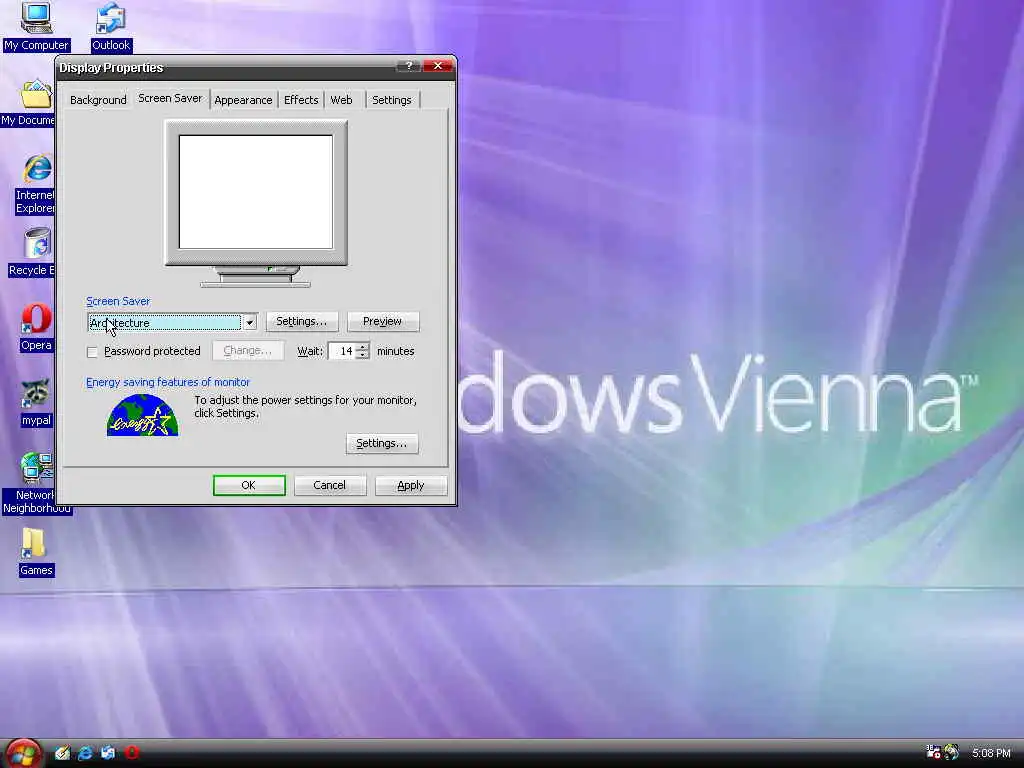Launch Opera from the quick launch bar
1024x768 pixels.
click(x=132, y=753)
